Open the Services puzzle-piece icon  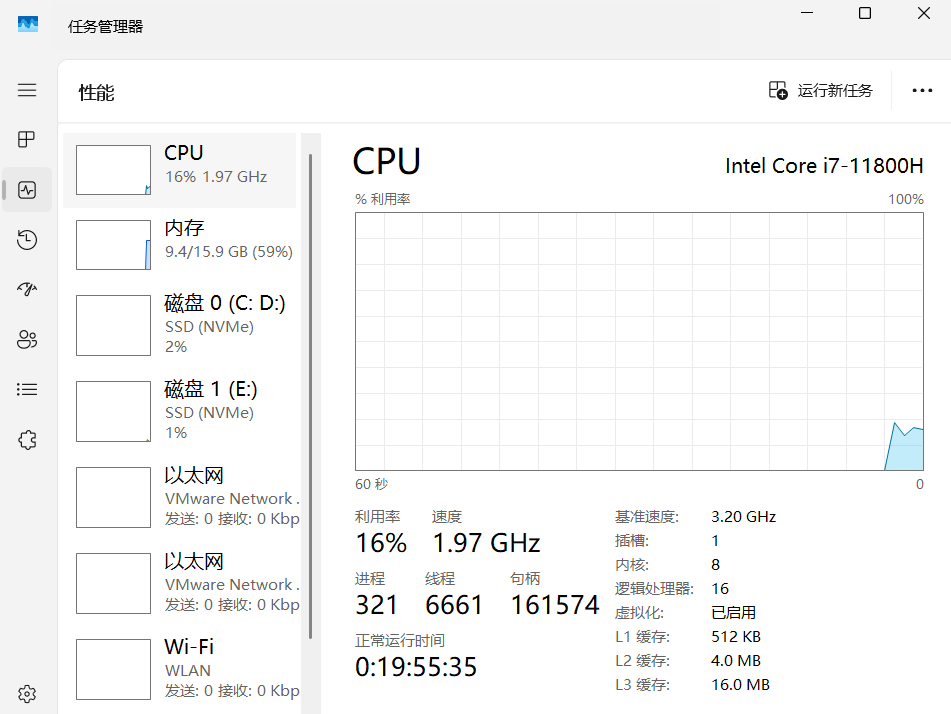click(x=27, y=439)
